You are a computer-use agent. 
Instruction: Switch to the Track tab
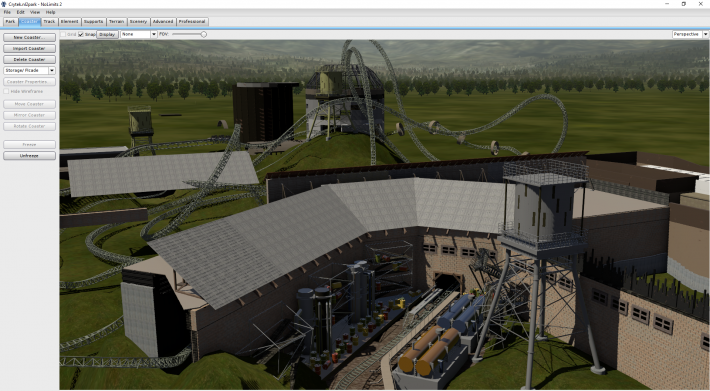[x=49, y=22]
